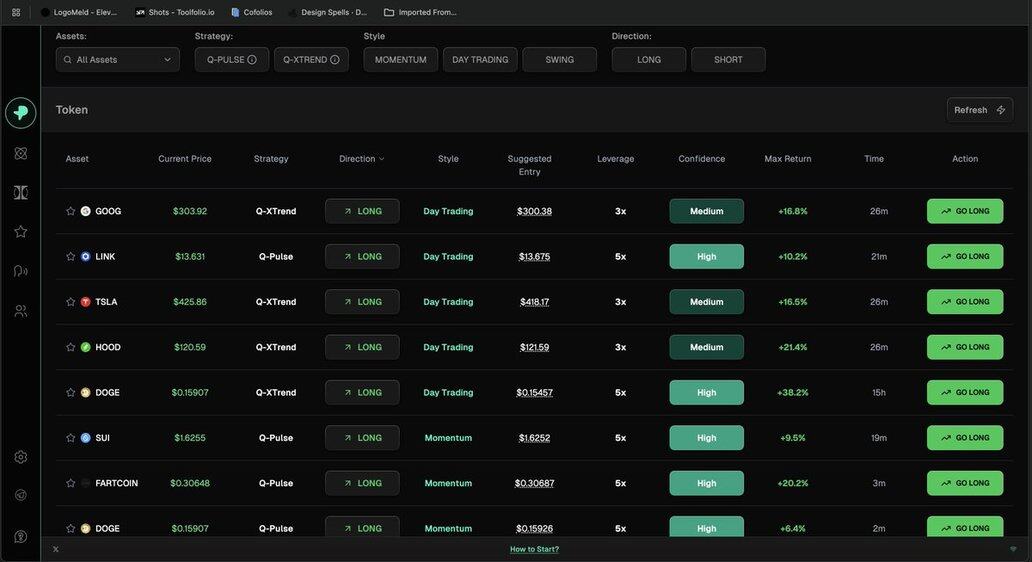Image resolution: width=1032 pixels, height=562 pixels.
Task: Click the info icon next to Q-PULSE
Action: [252, 60]
